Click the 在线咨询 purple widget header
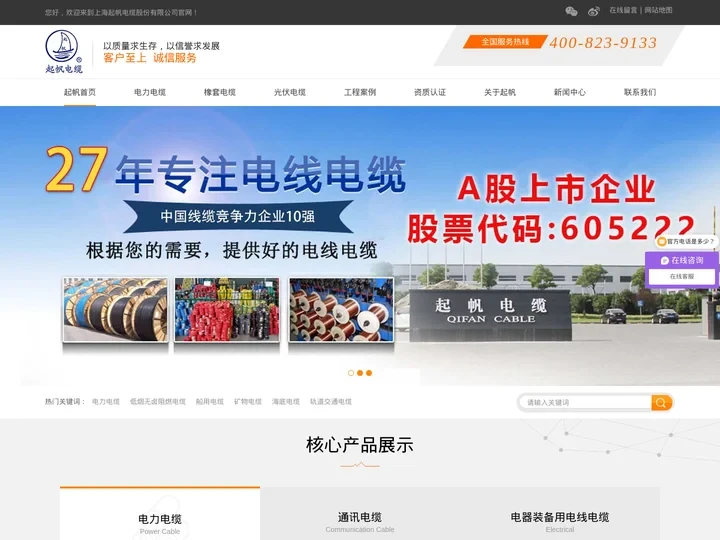This screenshot has width=720, height=540. [x=682, y=260]
